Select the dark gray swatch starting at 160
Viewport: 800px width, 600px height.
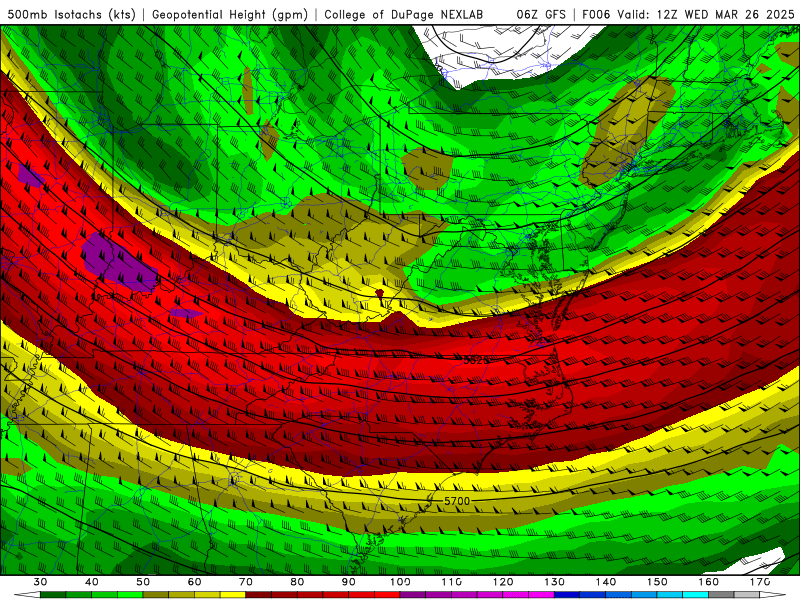(721, 595)
